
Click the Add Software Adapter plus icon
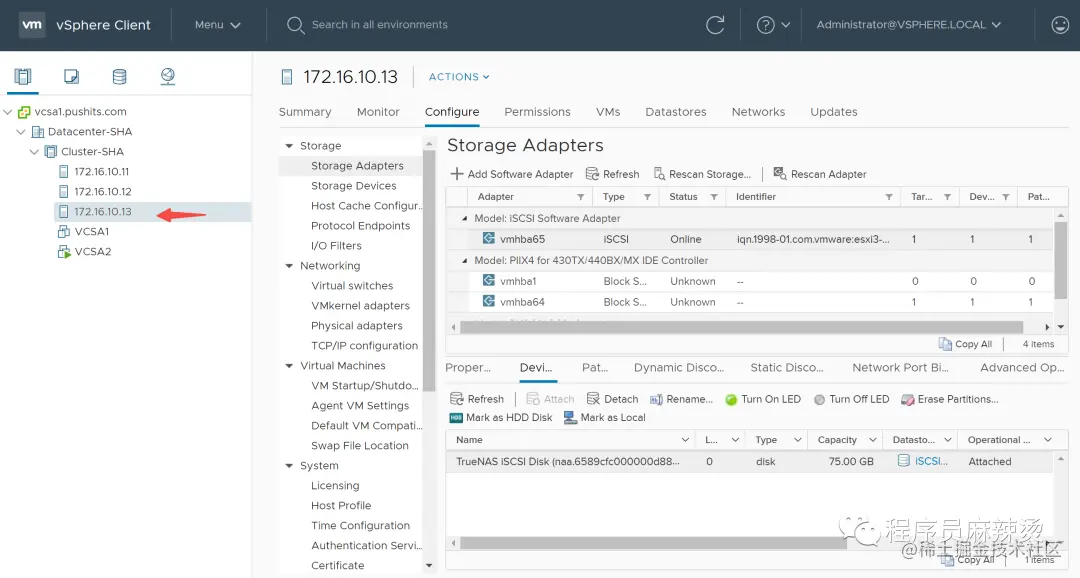point(457,174)
